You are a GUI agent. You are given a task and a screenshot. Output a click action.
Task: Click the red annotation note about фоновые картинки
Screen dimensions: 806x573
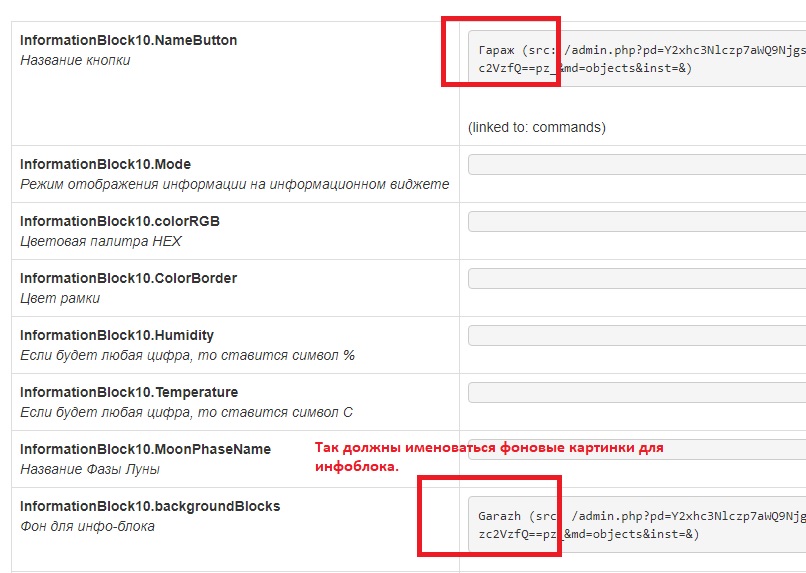489,457
